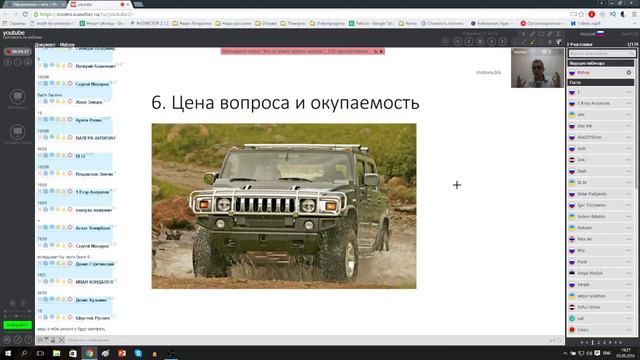This screenshot has height=360, width=640.
Task: Click filter icon in chat bottom toolbar
Action: [x=47, y=340]
